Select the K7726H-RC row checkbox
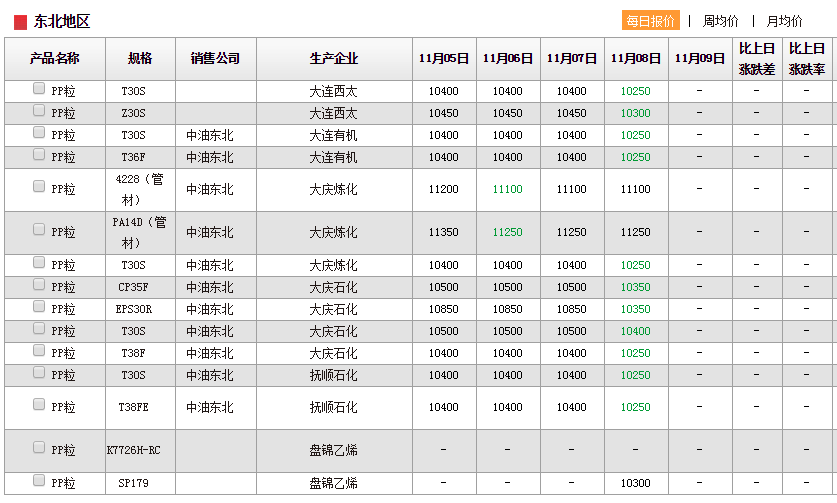837x503 pixels. point(38,447)
